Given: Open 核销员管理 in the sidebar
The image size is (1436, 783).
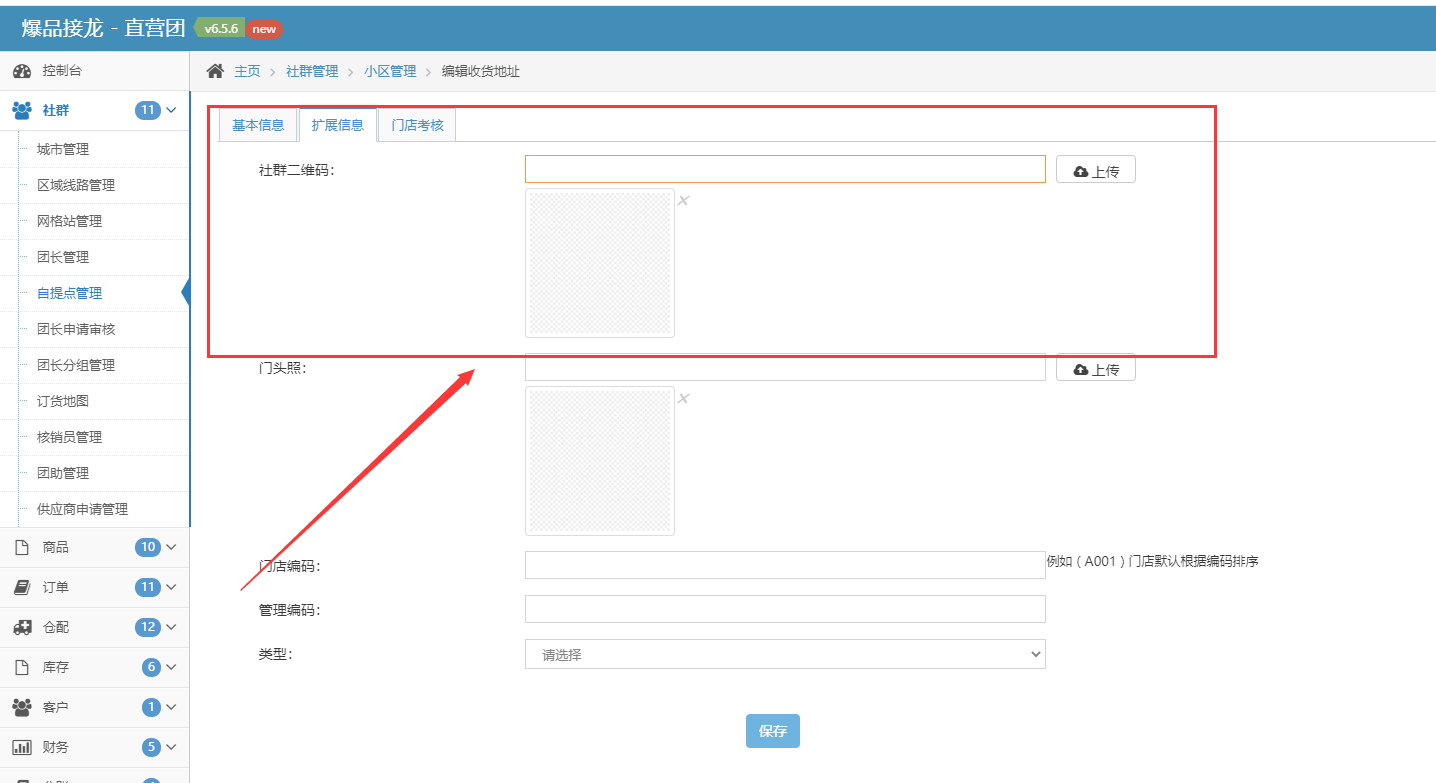Looking at the screenshot, I should coord(69,437).
